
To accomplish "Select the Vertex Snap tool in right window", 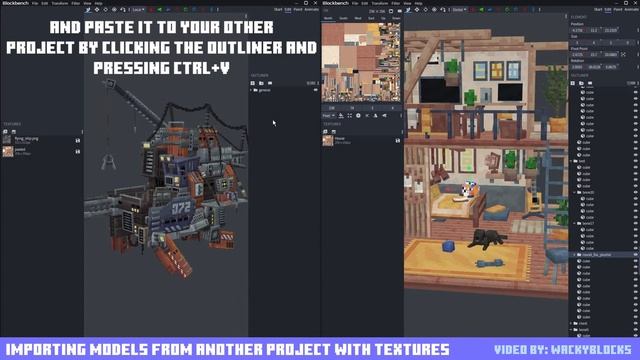I will [443, 9].
